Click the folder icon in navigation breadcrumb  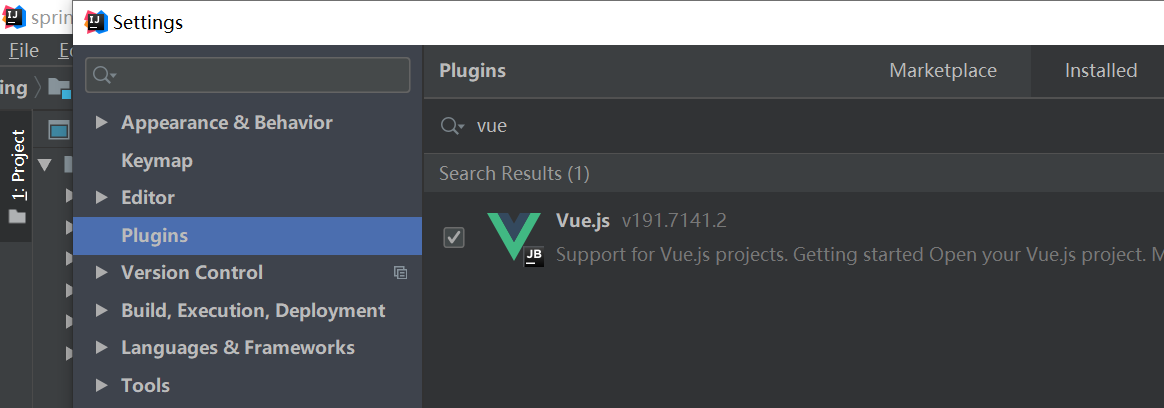click(59, 88)
